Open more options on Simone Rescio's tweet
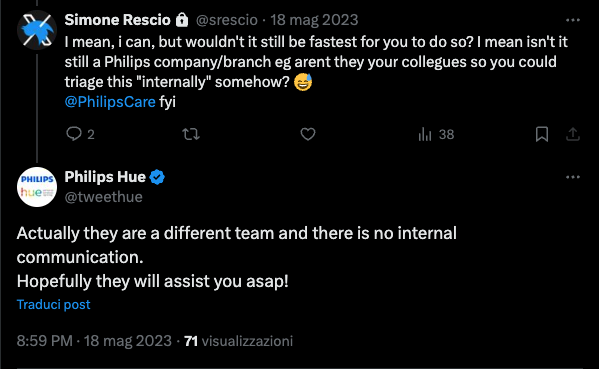This screenshot has height=369, width=599. (573, 20)
